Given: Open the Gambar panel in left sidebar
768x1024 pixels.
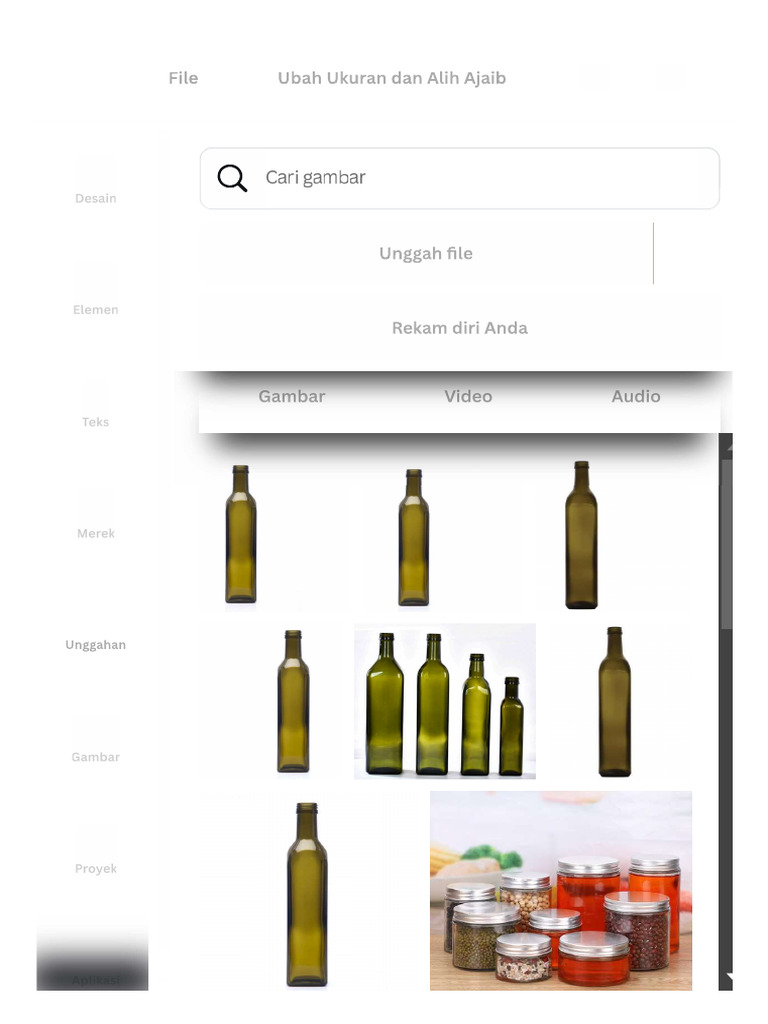Looking at the screenshot, I should [x=95, y=740].
